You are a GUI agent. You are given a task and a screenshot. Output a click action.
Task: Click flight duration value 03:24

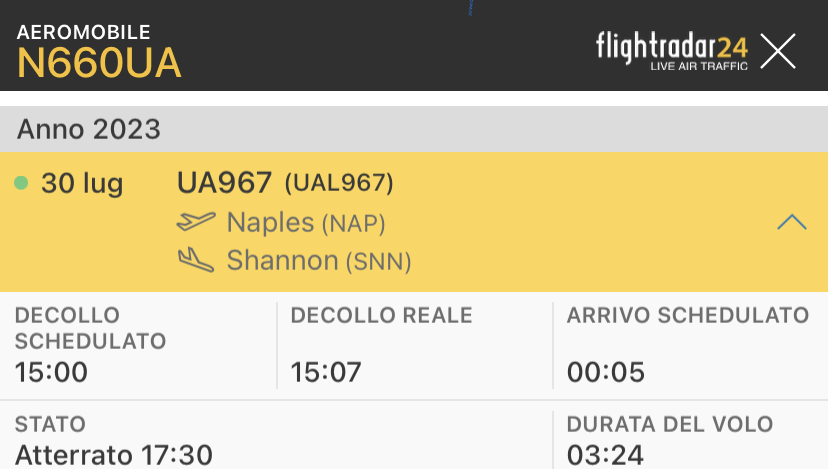pos(605,455)
